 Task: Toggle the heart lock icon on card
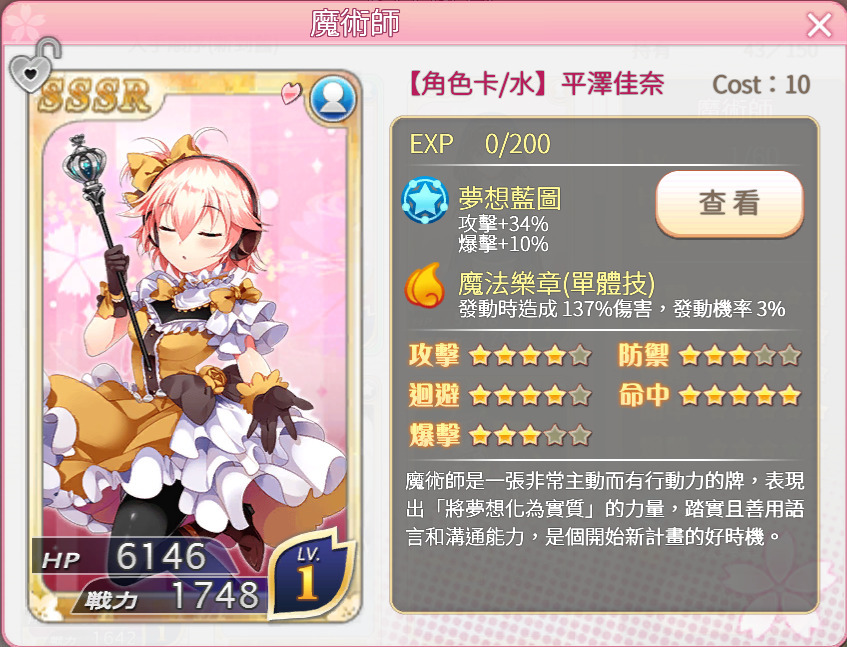(34, 66)
